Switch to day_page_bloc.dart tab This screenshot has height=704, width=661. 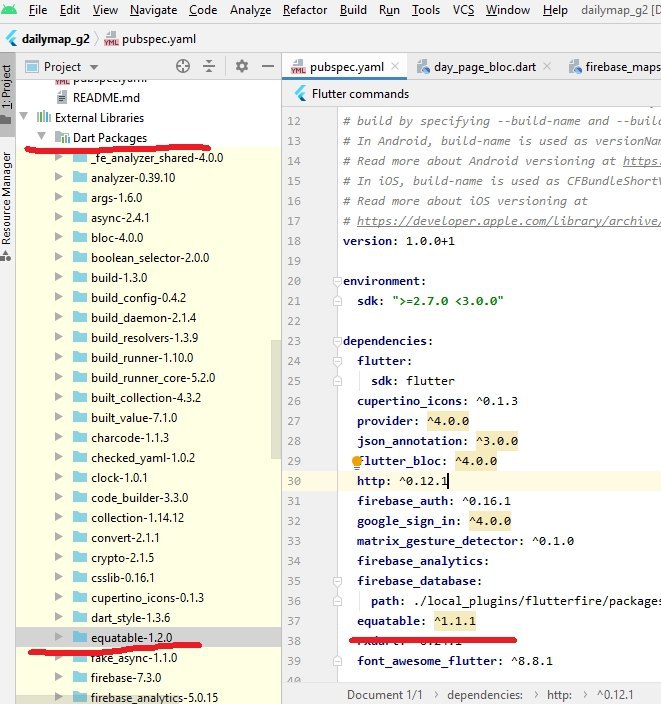click(x=485, y=67)
